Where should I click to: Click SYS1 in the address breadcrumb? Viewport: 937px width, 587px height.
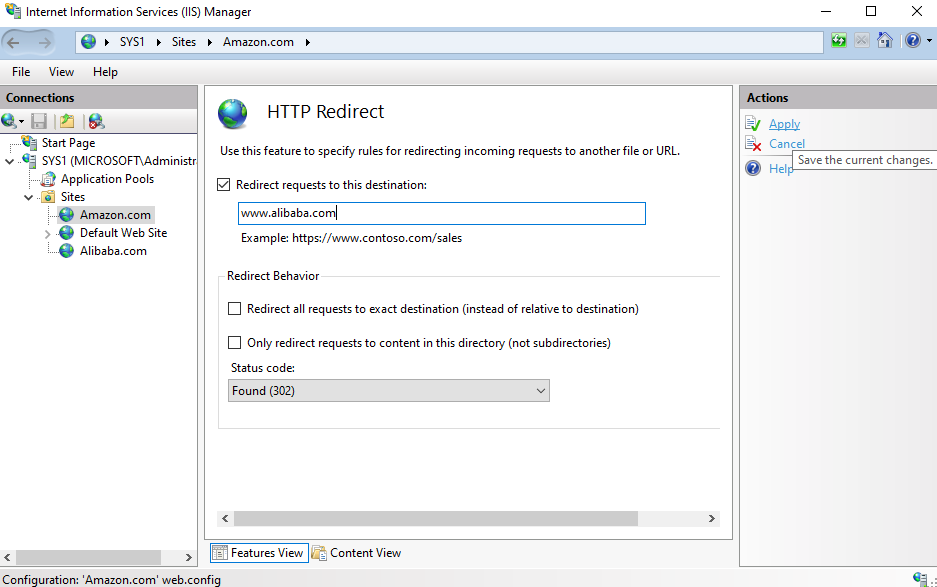tap(132, 42)
